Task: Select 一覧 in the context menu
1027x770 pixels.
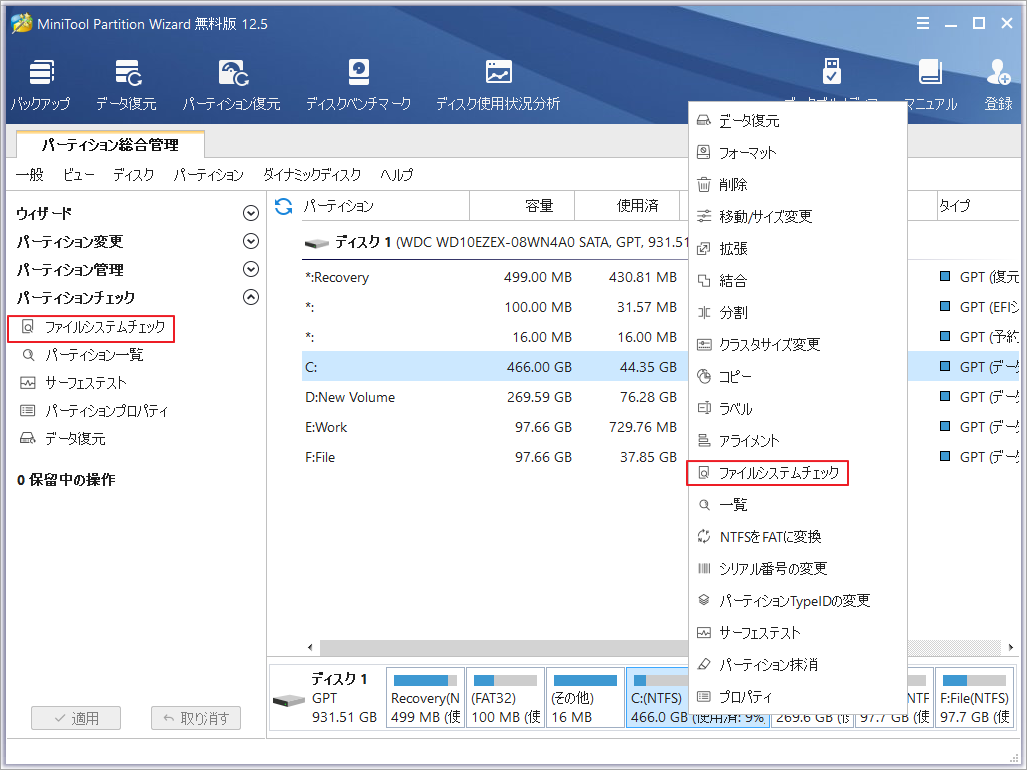Action: (798, 505)
